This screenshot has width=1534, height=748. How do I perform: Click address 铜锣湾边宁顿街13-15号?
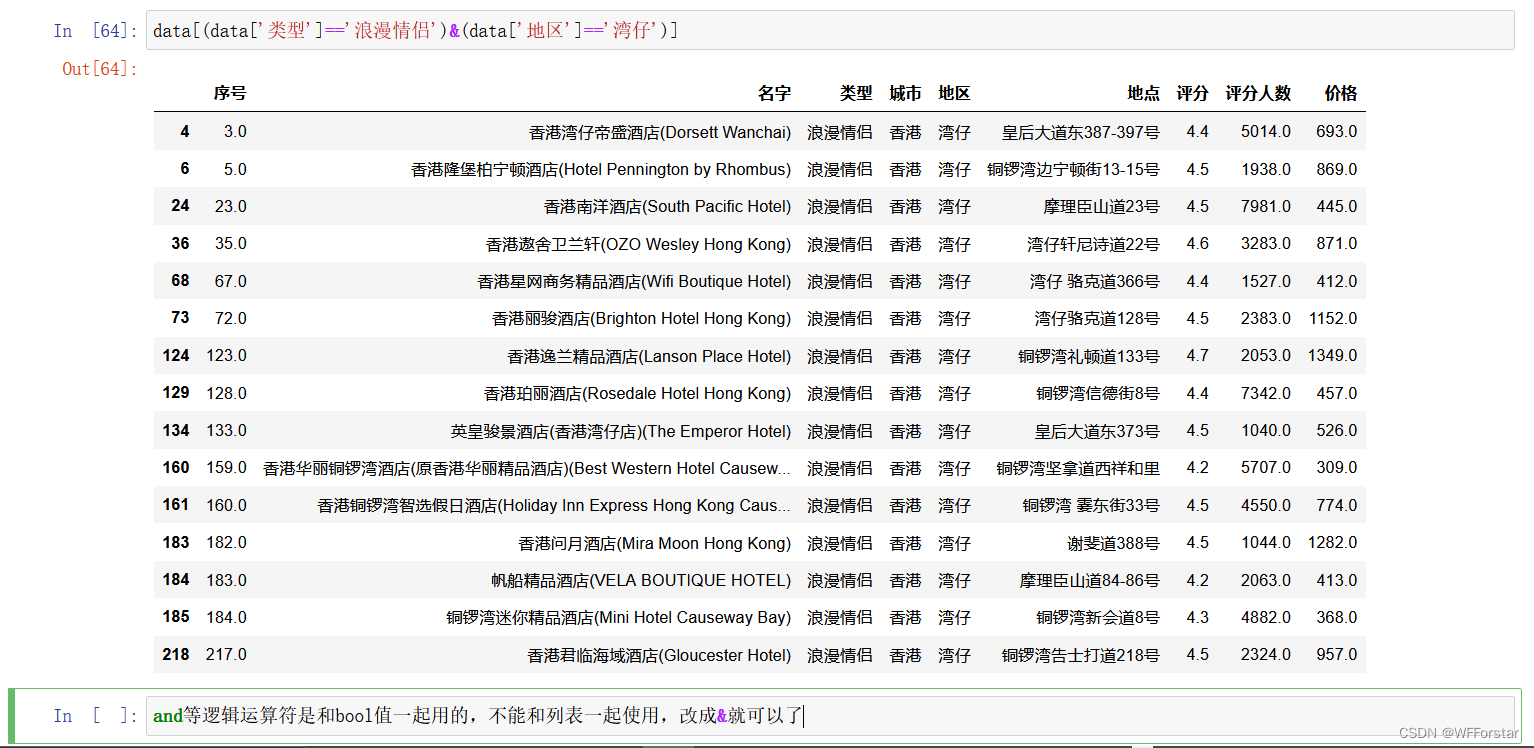click(x=1074, y=169)
